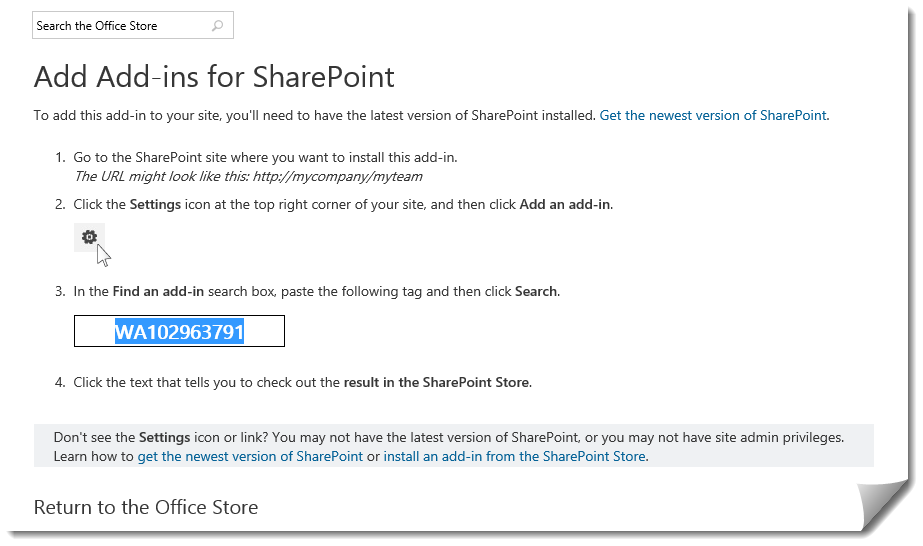Open the top 'Get the newest version of SharePoint' link
This screenshot has width=923, height=546.
[713, 115]
